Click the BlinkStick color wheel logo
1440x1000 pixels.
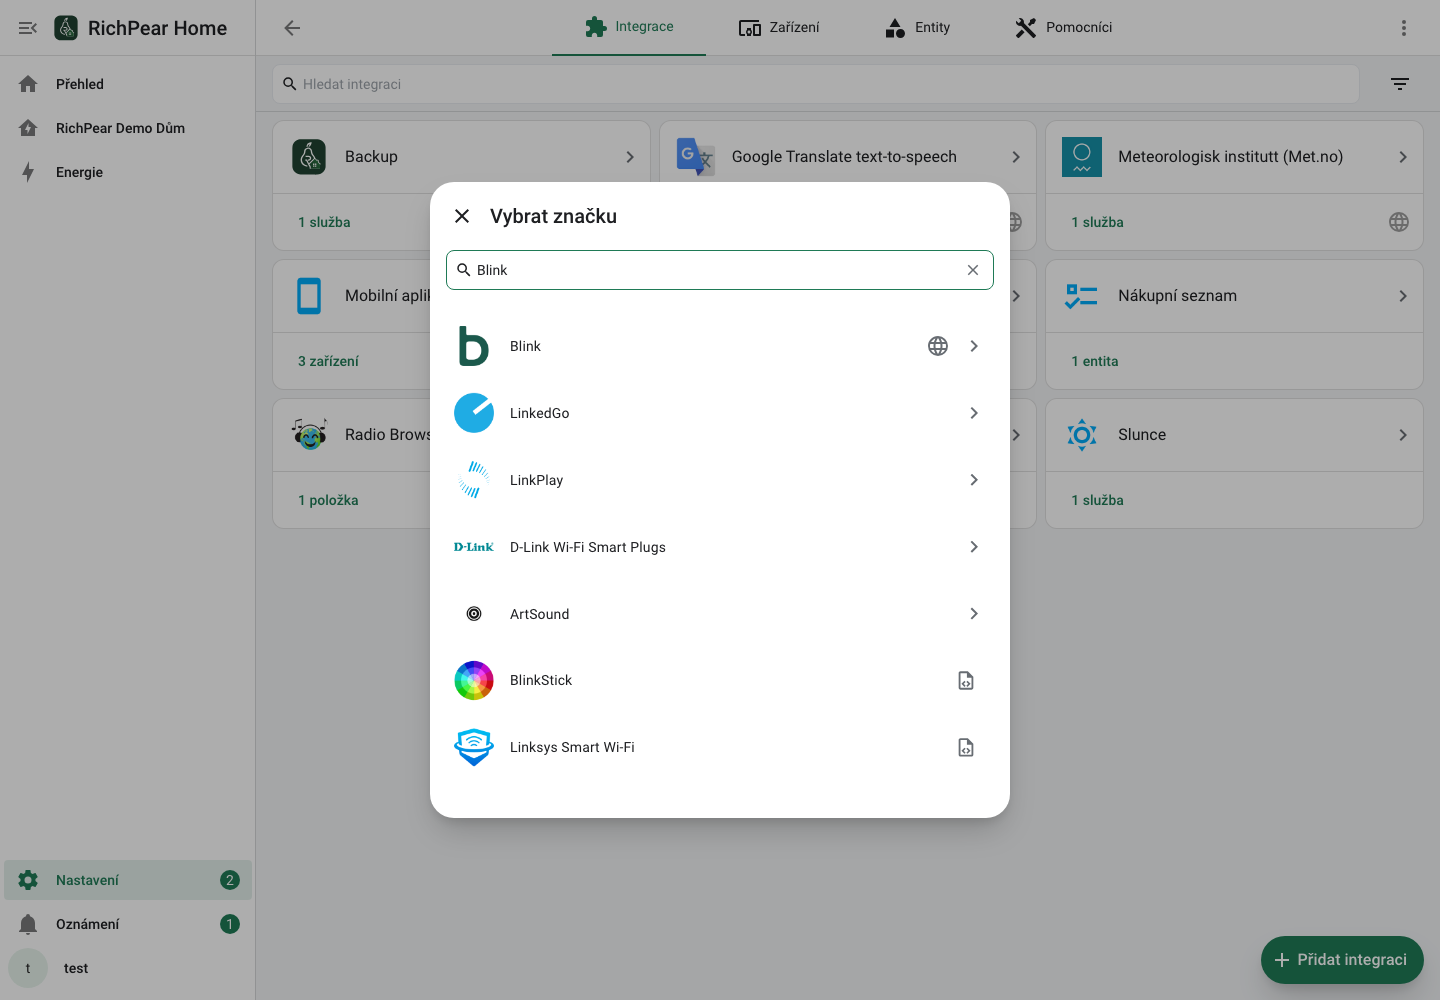click(474, 680)
